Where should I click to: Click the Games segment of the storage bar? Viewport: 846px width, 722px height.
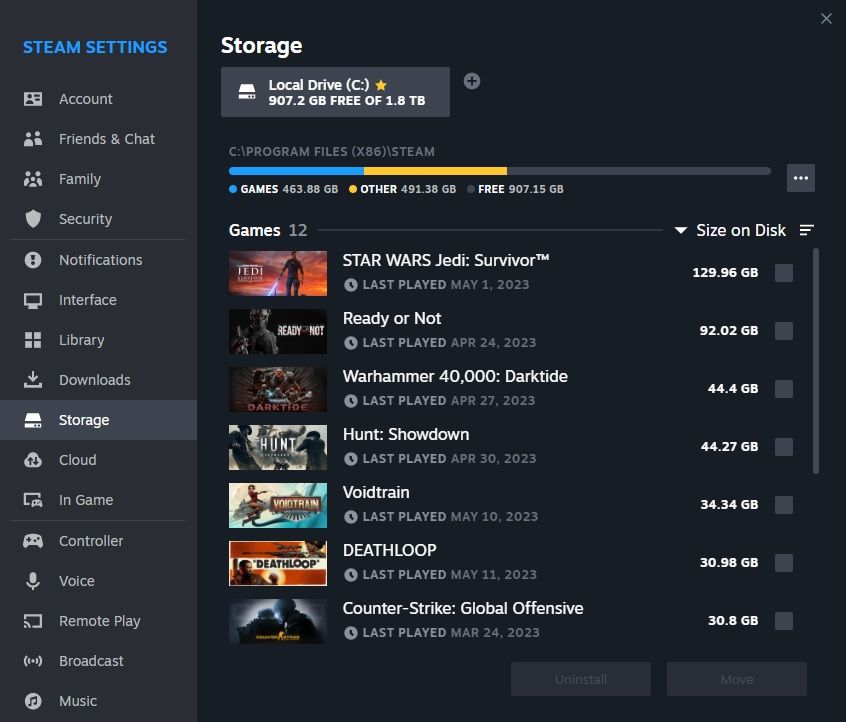click(x=295, y=171)
